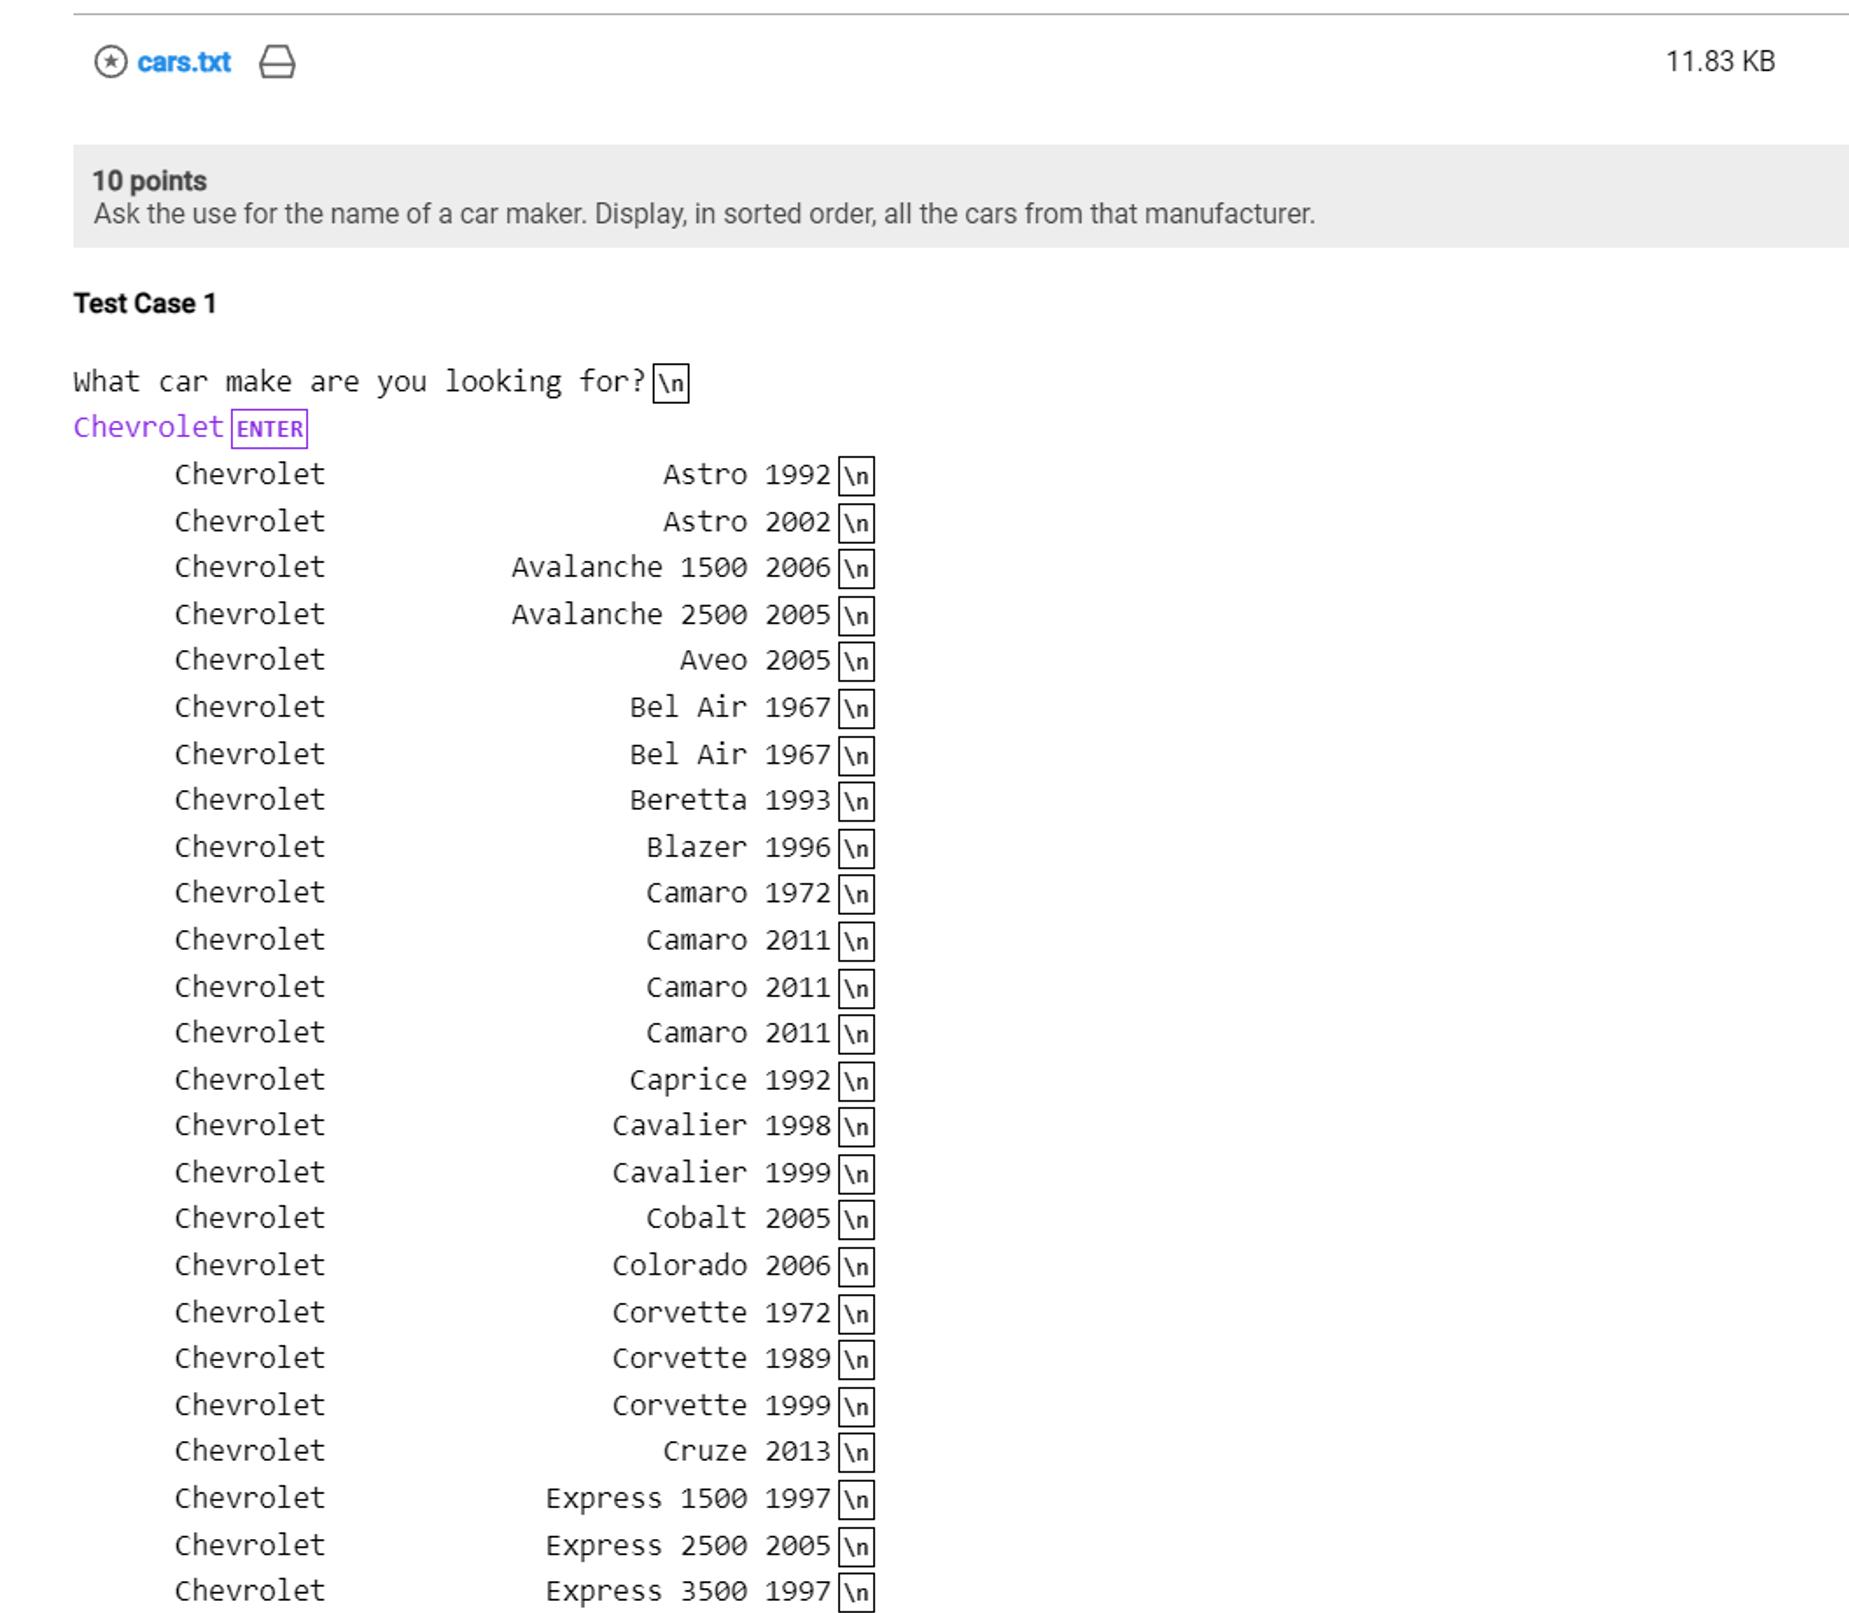Click the '10 points' heading
This screenshot has width=1849, height=1613.
click(149, 181)
